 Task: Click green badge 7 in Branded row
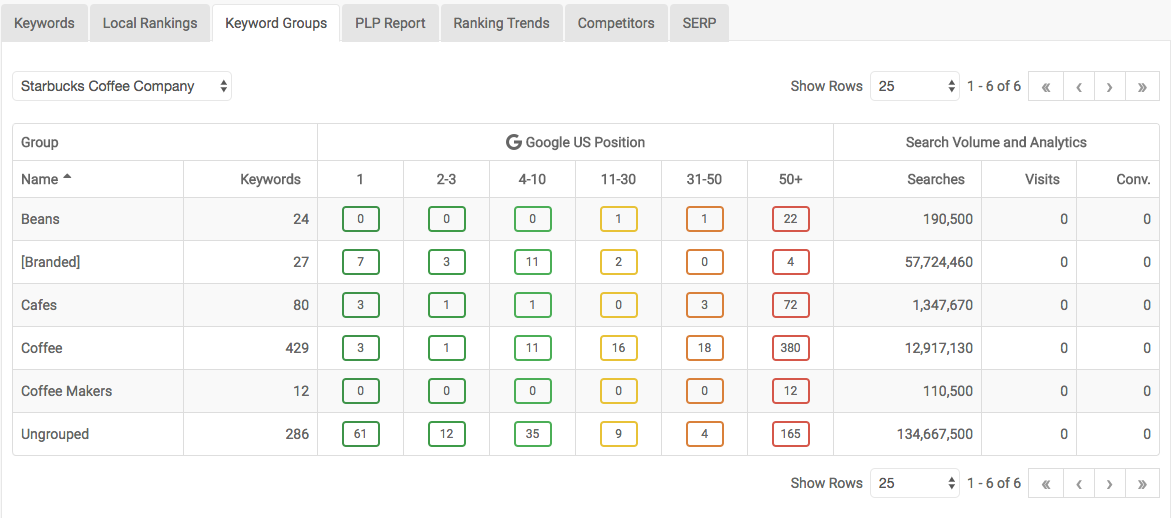pyautogui.click(x=361, y=263)
